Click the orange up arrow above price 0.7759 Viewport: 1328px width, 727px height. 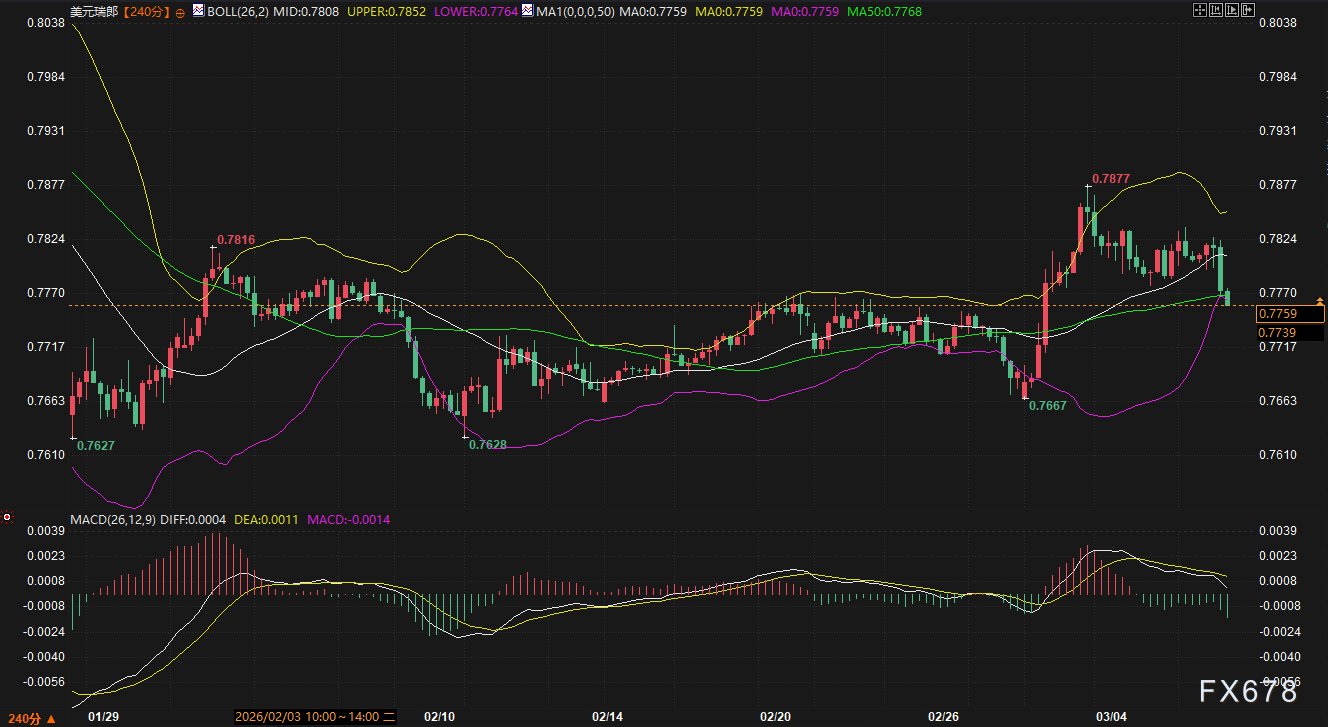(x=1319, y=301)
